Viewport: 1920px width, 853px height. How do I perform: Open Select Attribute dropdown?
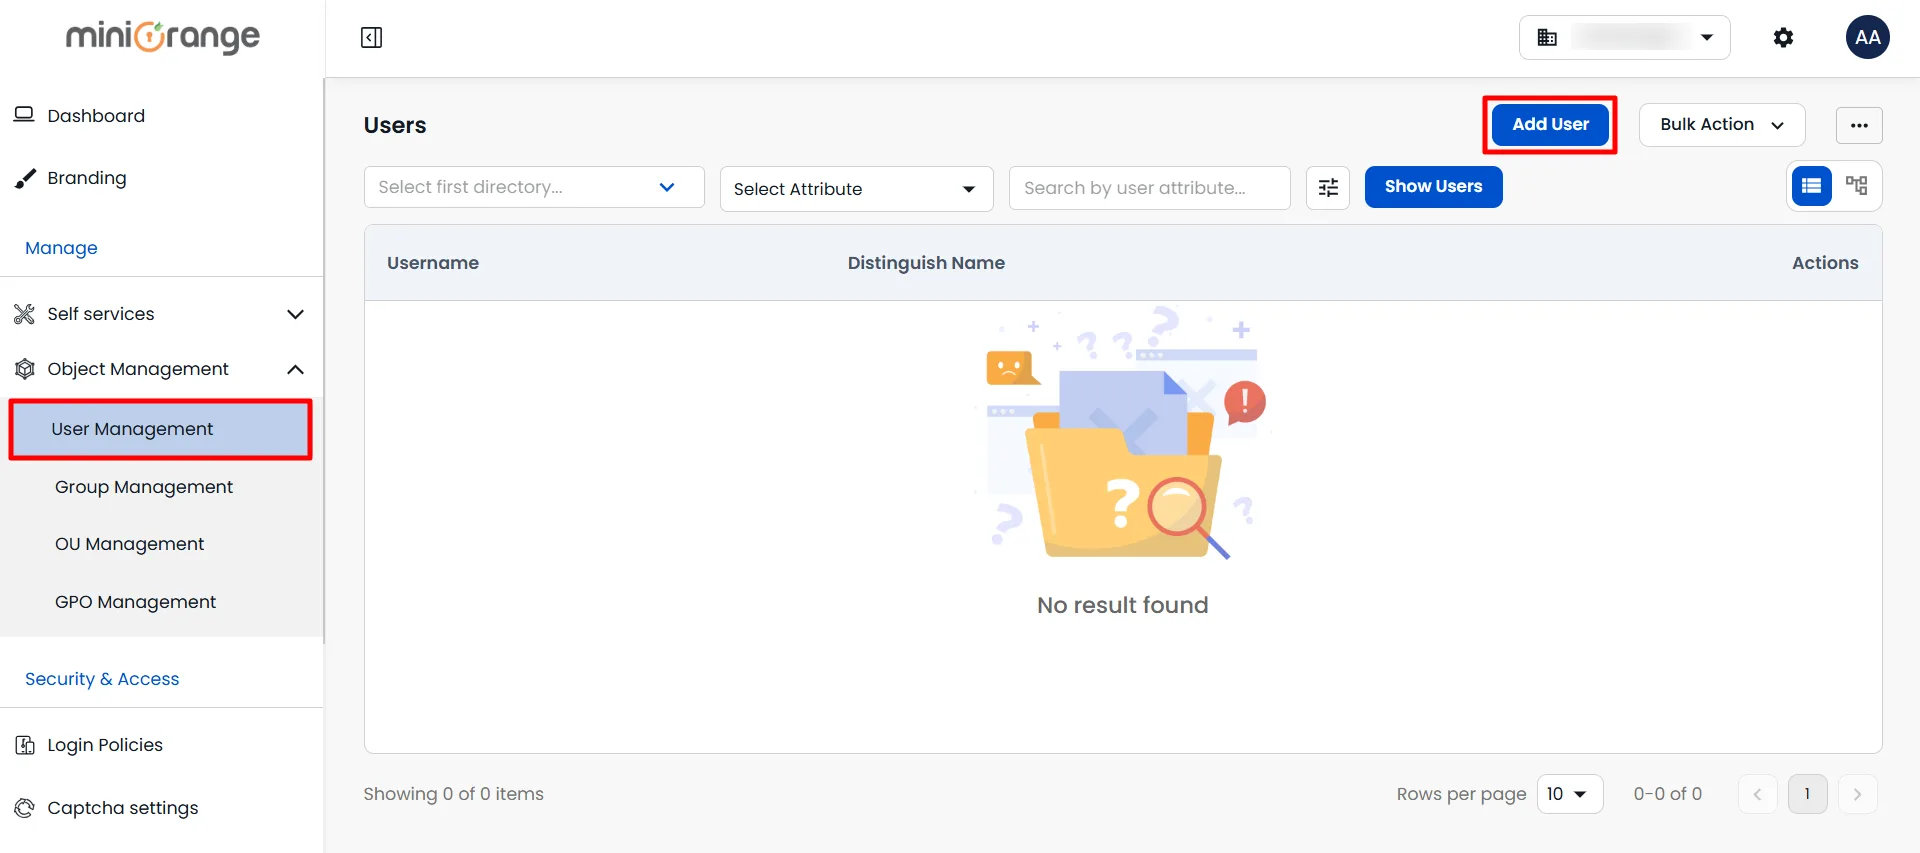856,189
